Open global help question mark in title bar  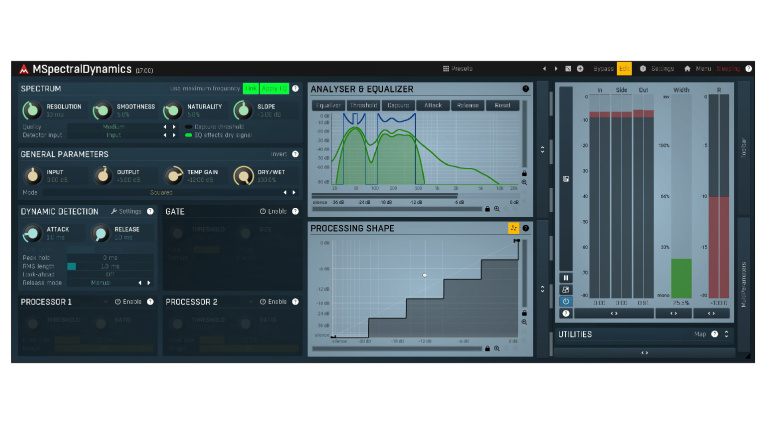[748, 69]
